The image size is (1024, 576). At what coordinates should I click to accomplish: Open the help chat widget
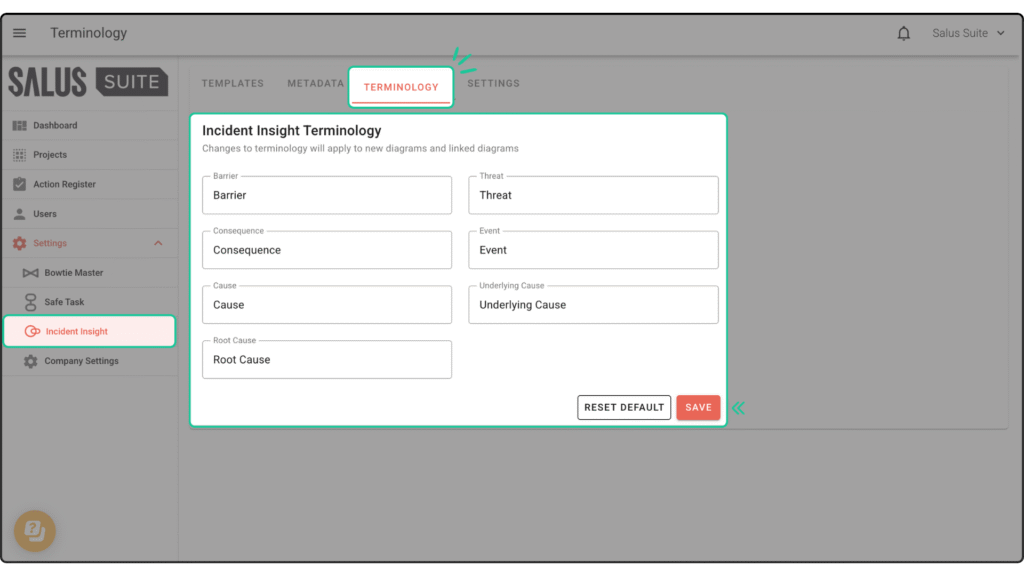click(34, 531)
